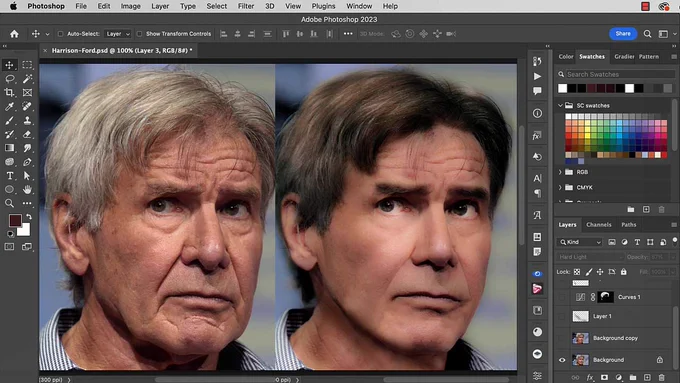Enable the Auto-Select checkbox
The image size is (680, 383).
pyautogui.click(x=60, y=34)
